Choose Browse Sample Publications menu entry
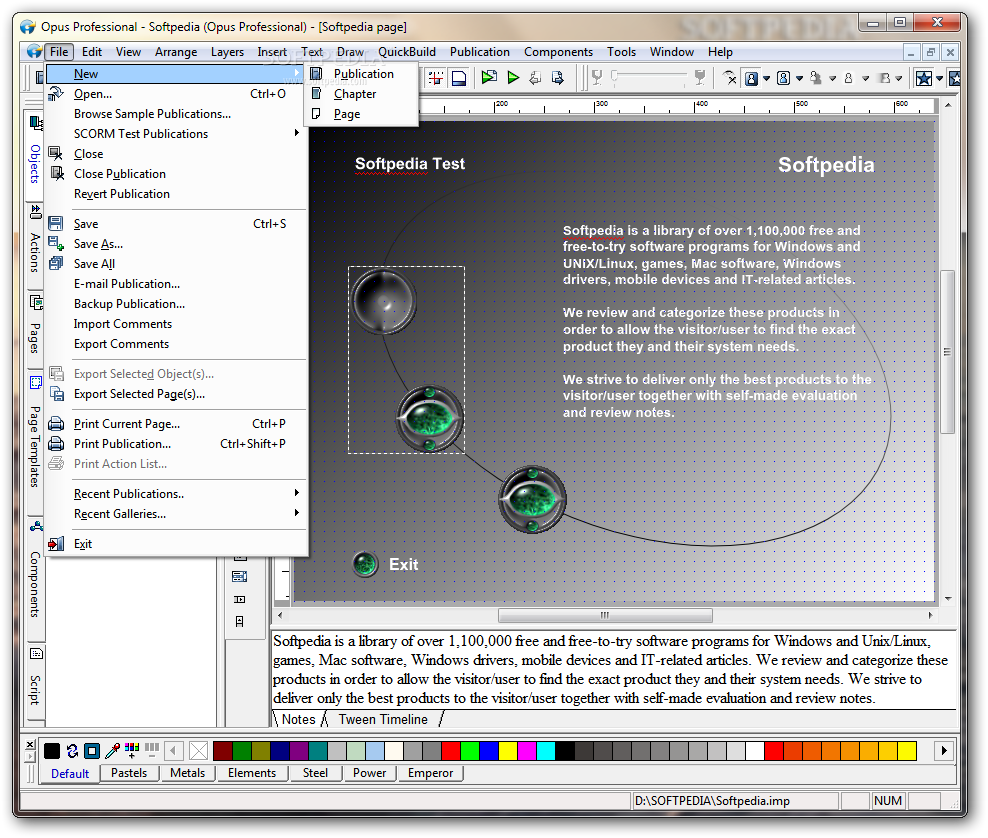The height and width of the screenshot is (838, 988). 176,114
